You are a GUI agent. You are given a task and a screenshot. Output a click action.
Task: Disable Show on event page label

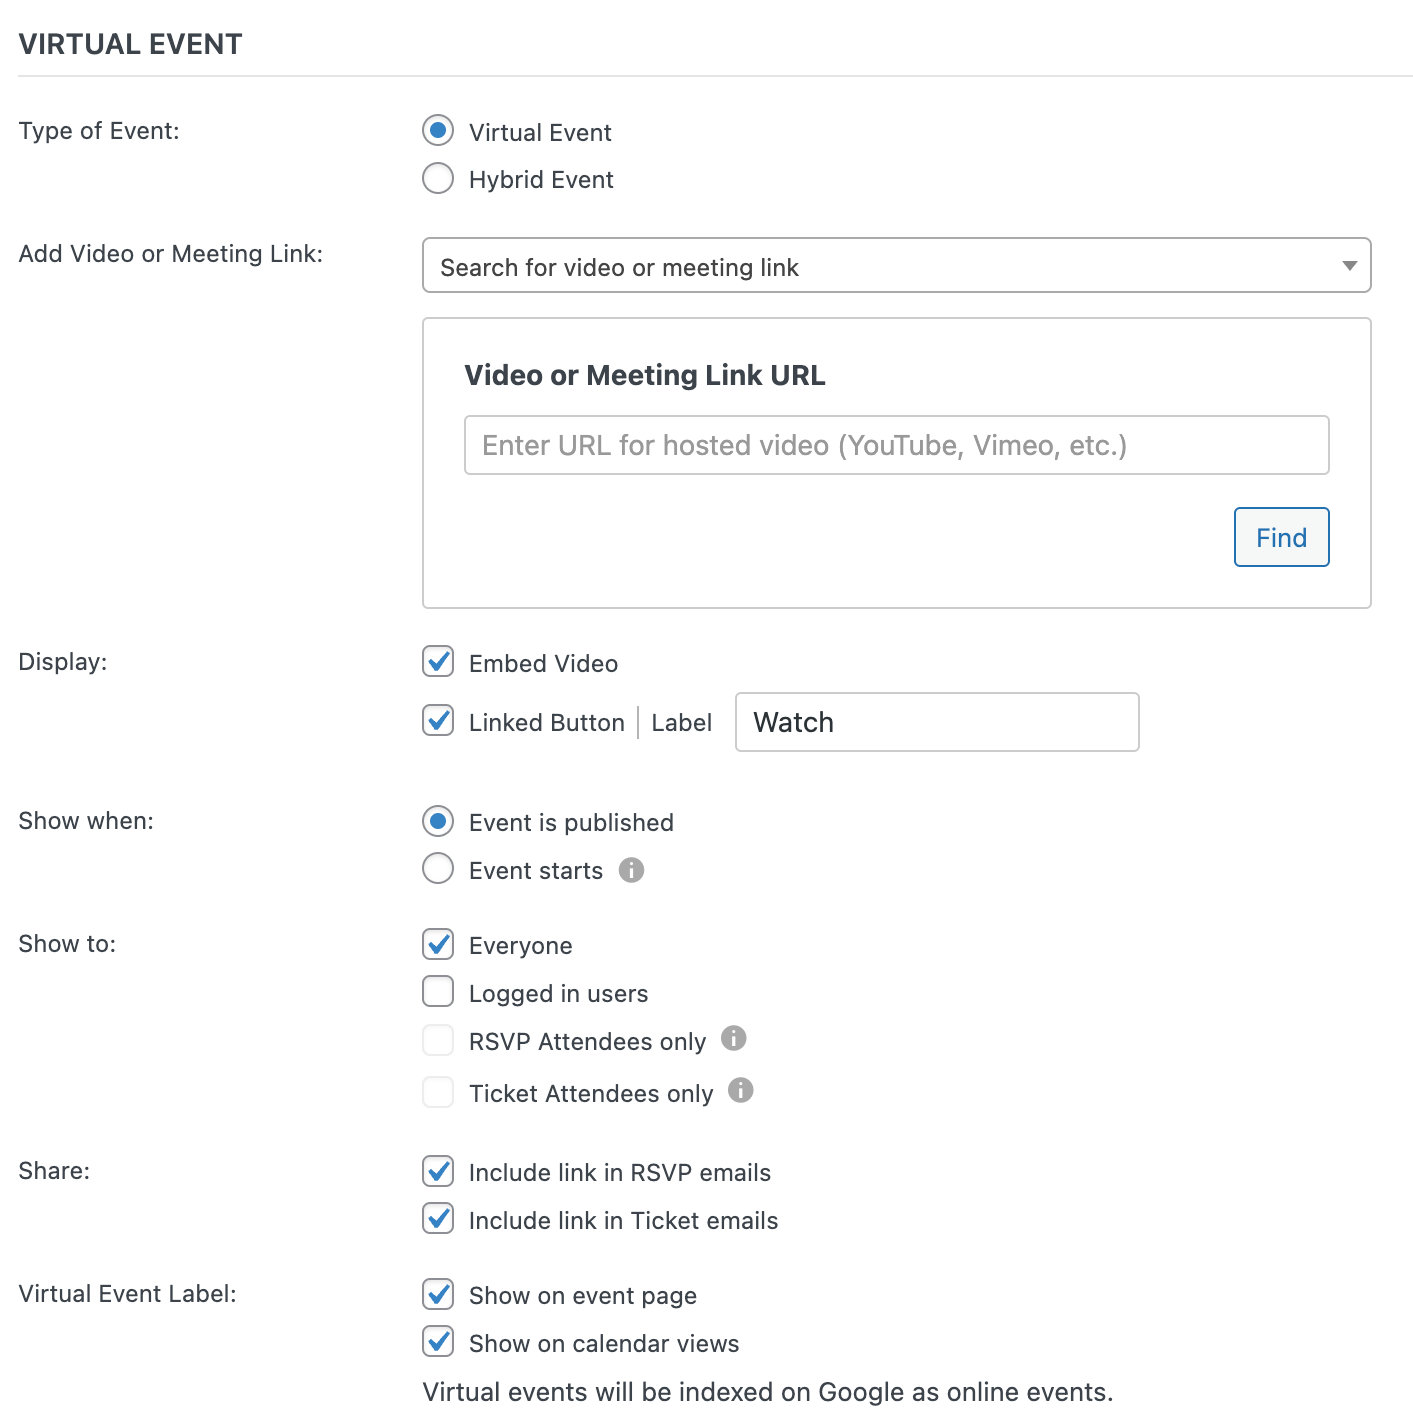(x=438, y=1294)
